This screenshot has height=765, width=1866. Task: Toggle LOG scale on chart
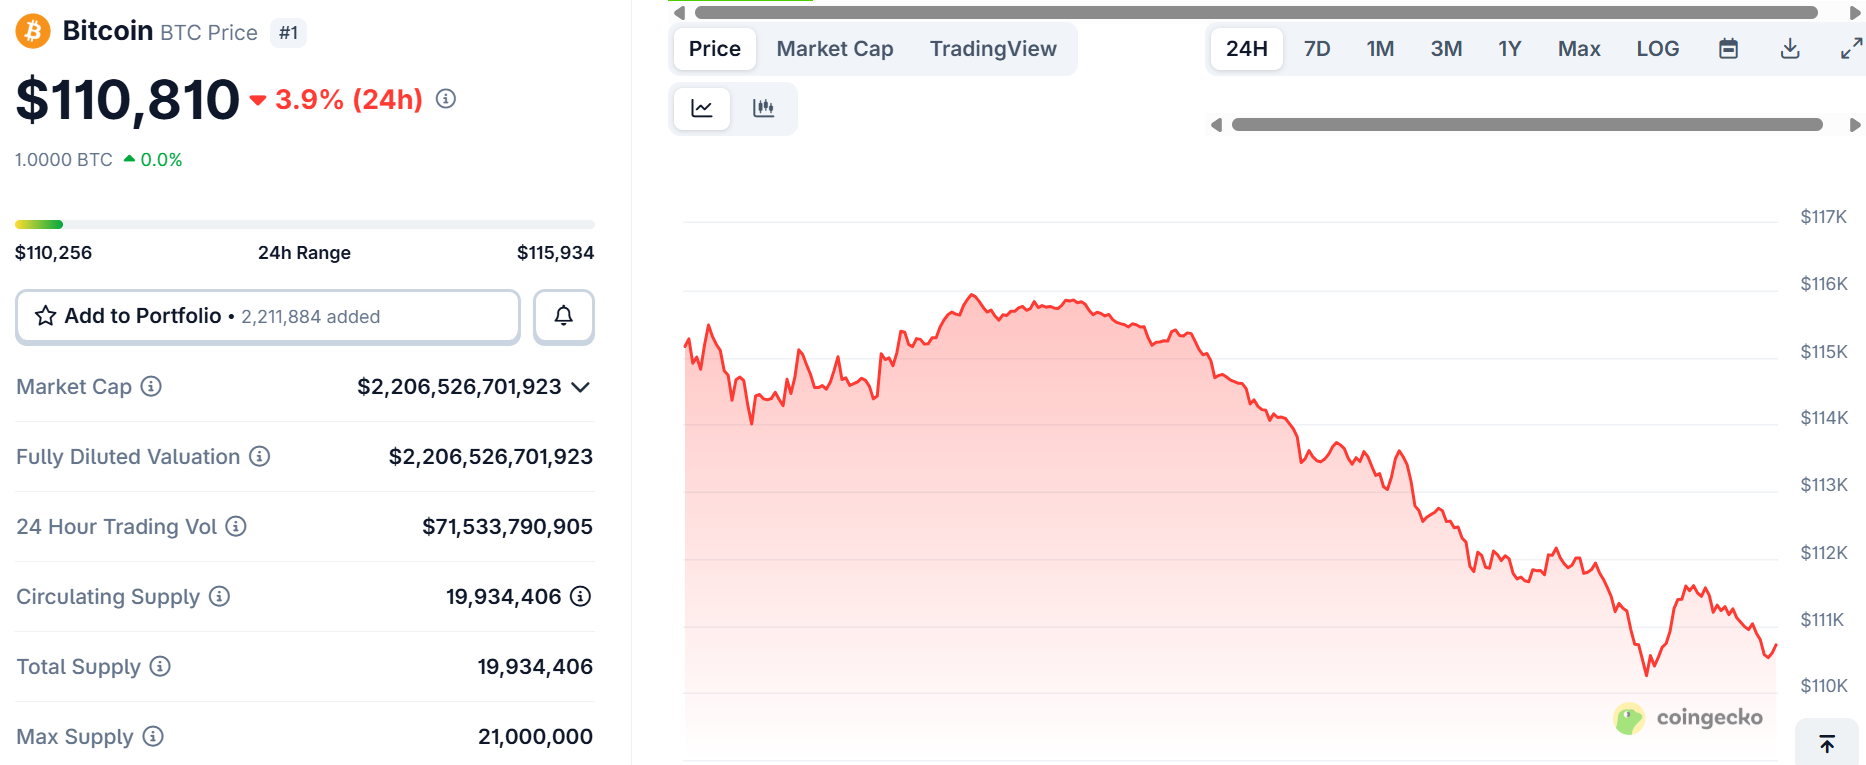pos(1657,49)
